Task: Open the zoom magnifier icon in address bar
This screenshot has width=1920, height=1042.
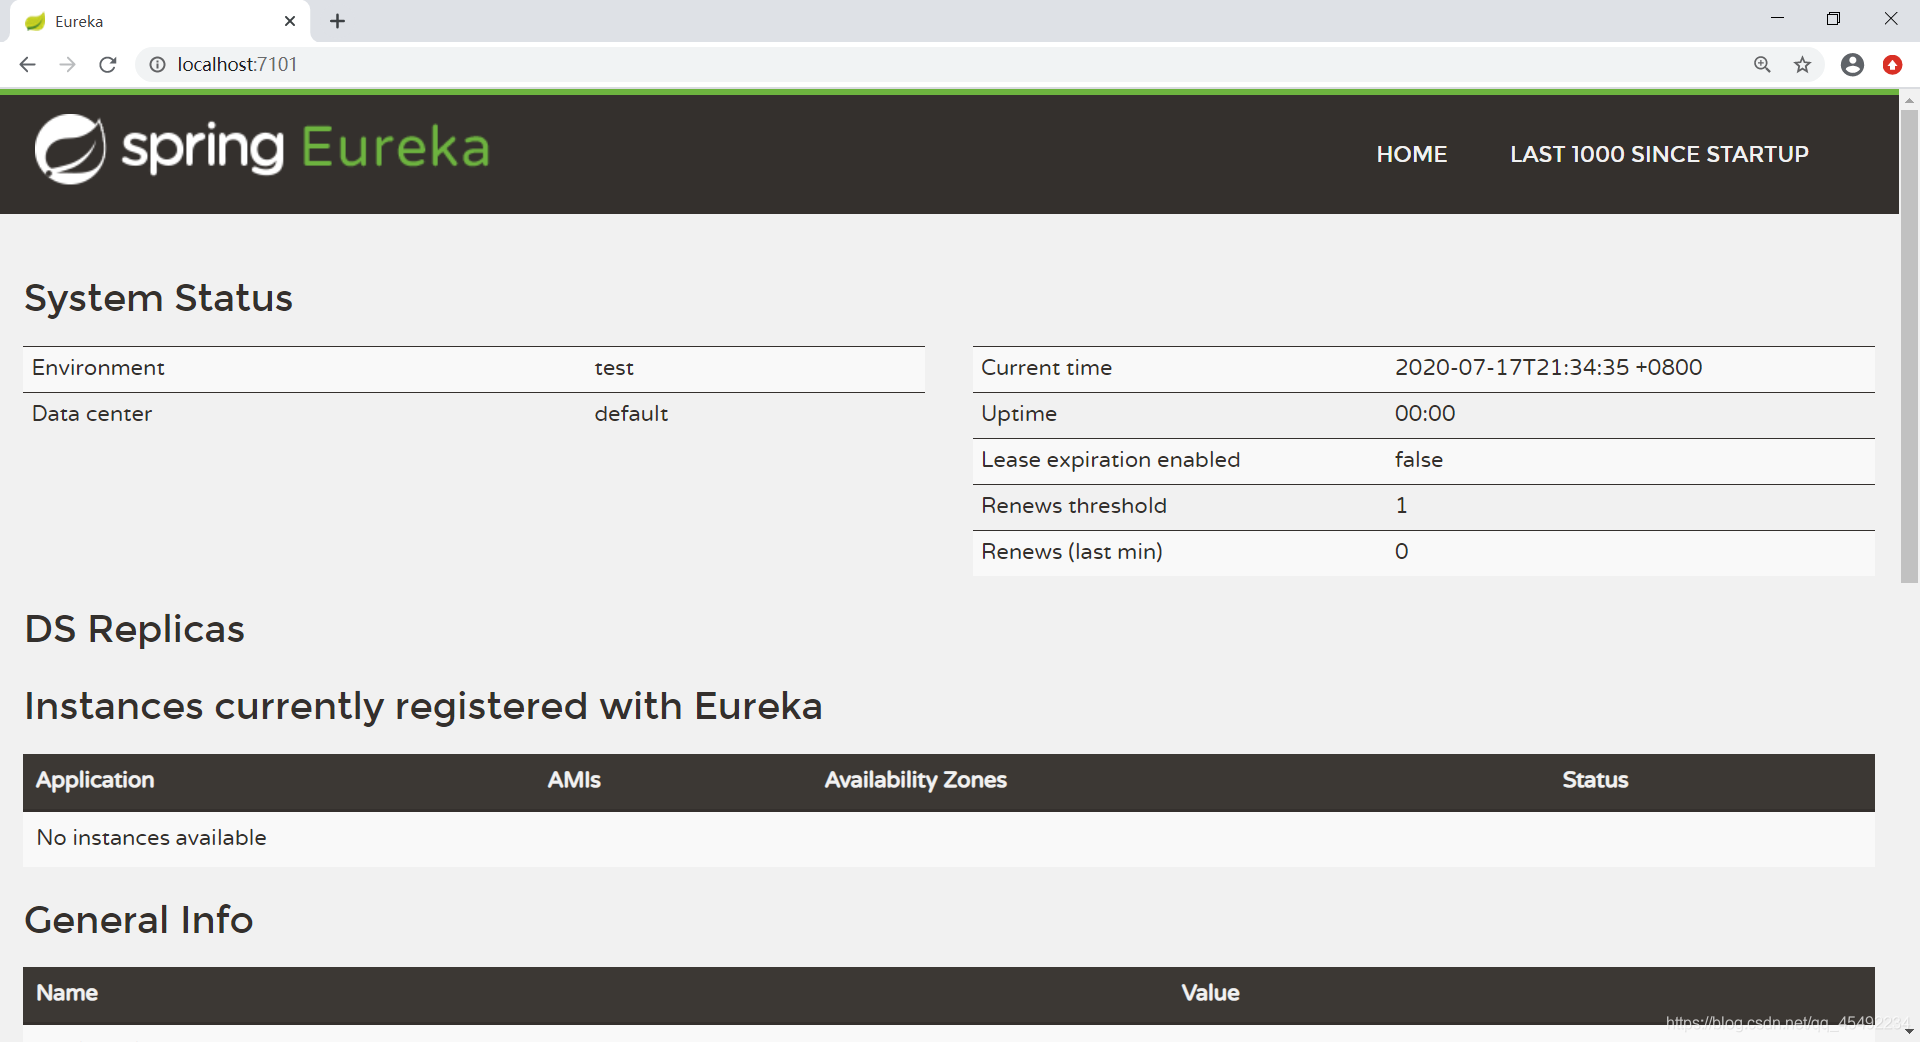Action: coord(1762,64)
